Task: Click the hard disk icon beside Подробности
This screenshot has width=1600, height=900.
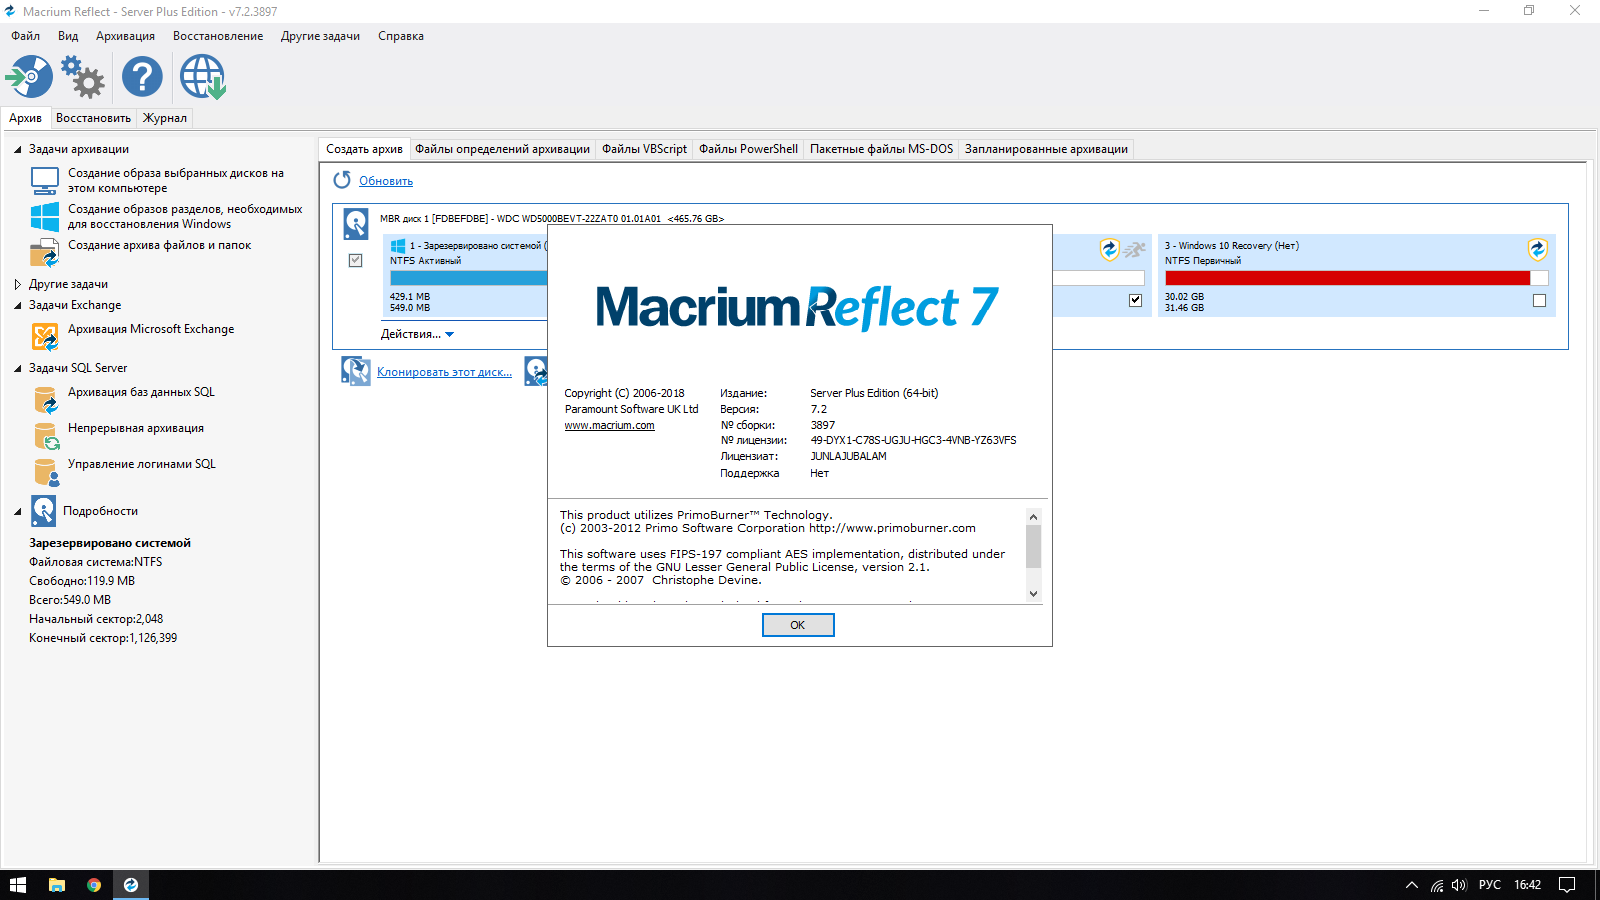Action: (x=44, y=511)
